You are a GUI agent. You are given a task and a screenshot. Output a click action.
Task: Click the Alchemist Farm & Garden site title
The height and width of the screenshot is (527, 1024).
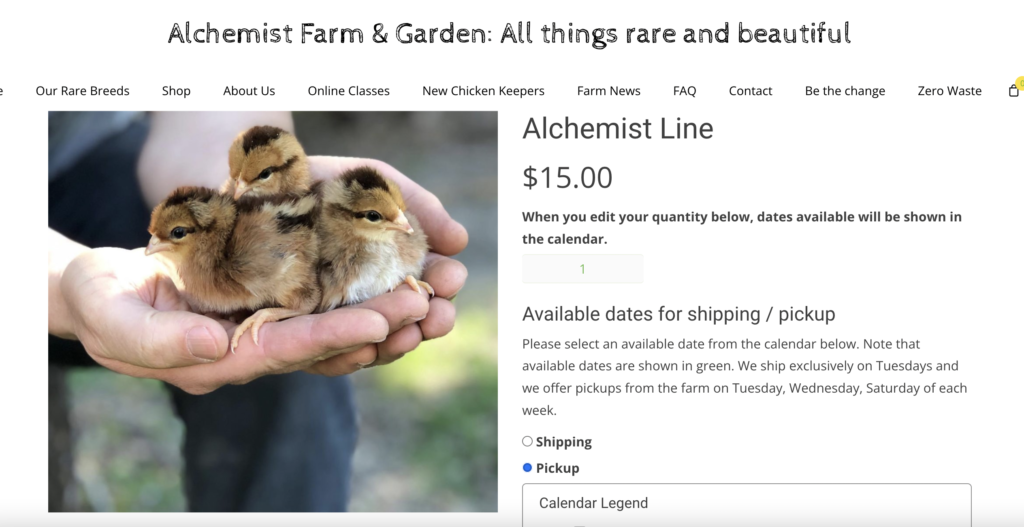tap(509, 33)
